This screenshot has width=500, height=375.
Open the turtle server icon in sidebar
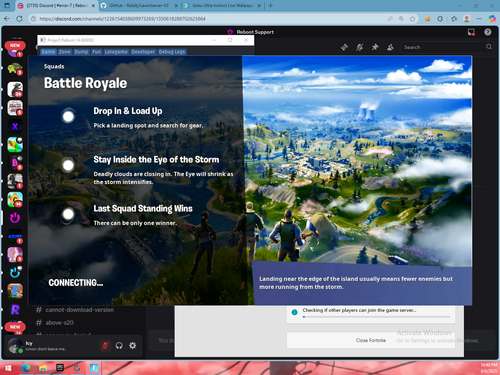click(15, 69)
